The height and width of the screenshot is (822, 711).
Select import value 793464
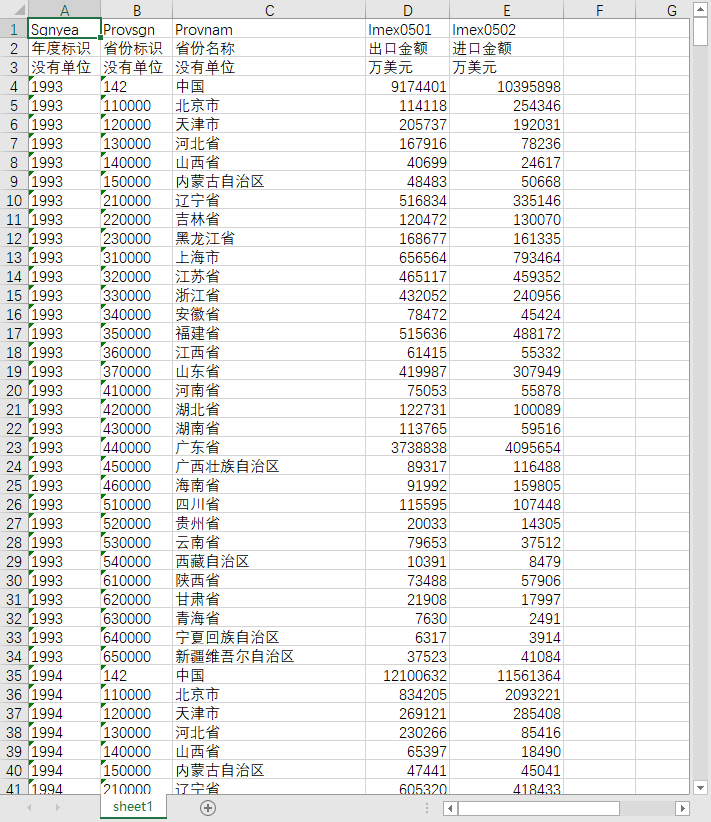click(507, 257)
